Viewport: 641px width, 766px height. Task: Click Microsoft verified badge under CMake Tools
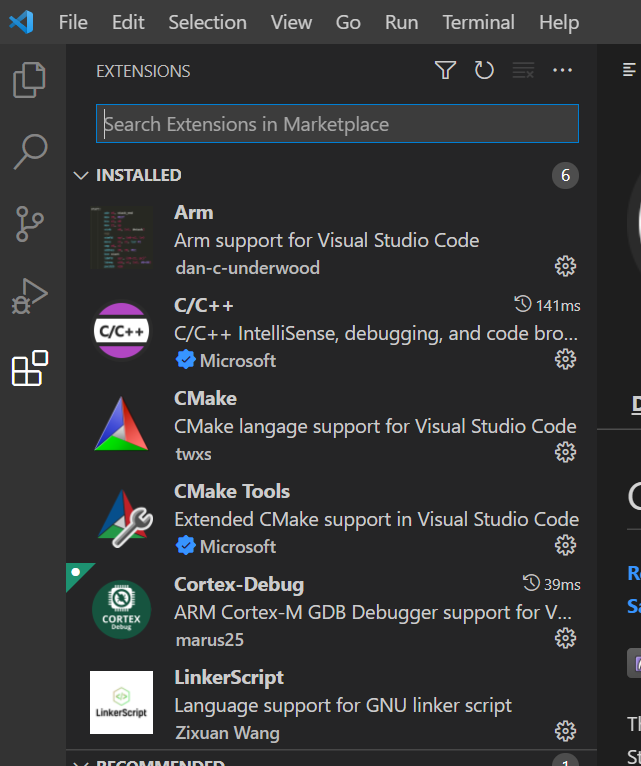[185, 546]
